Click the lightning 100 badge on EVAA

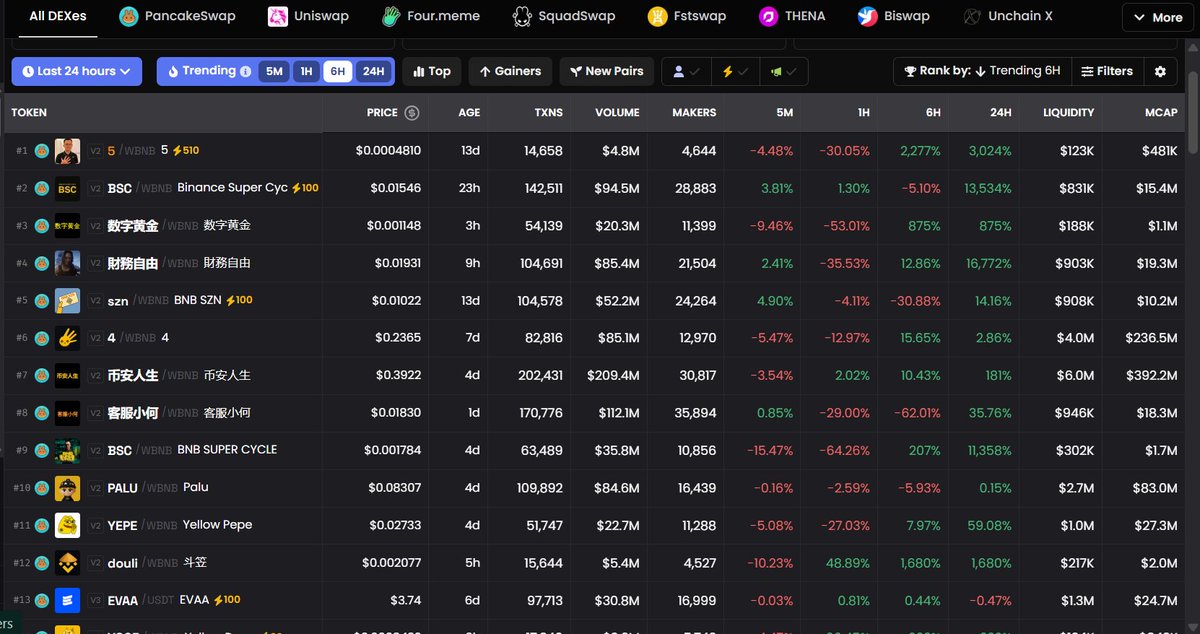click(227, 600)
